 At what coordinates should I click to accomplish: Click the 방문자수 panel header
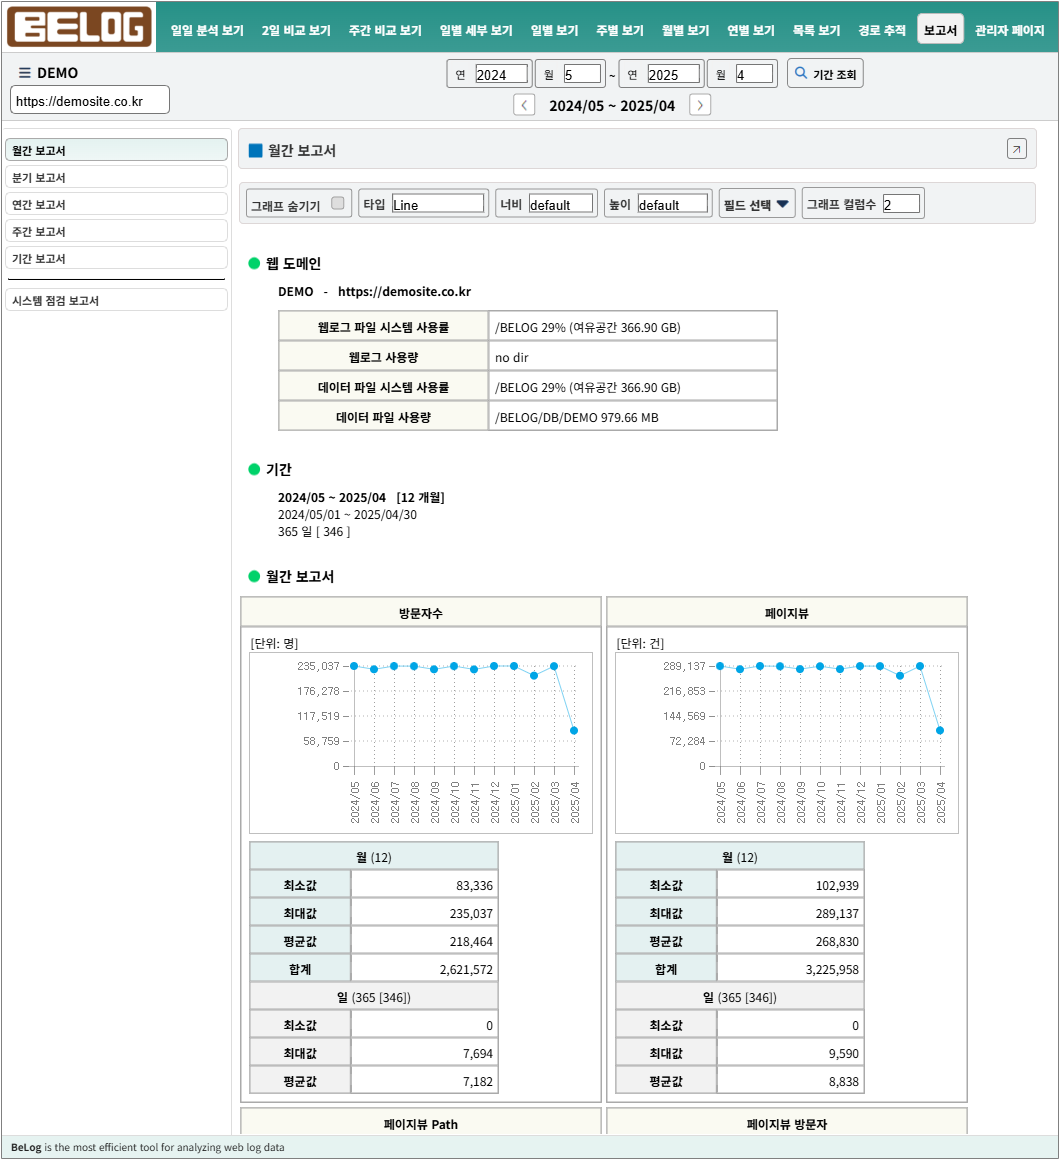pos(421,613)
